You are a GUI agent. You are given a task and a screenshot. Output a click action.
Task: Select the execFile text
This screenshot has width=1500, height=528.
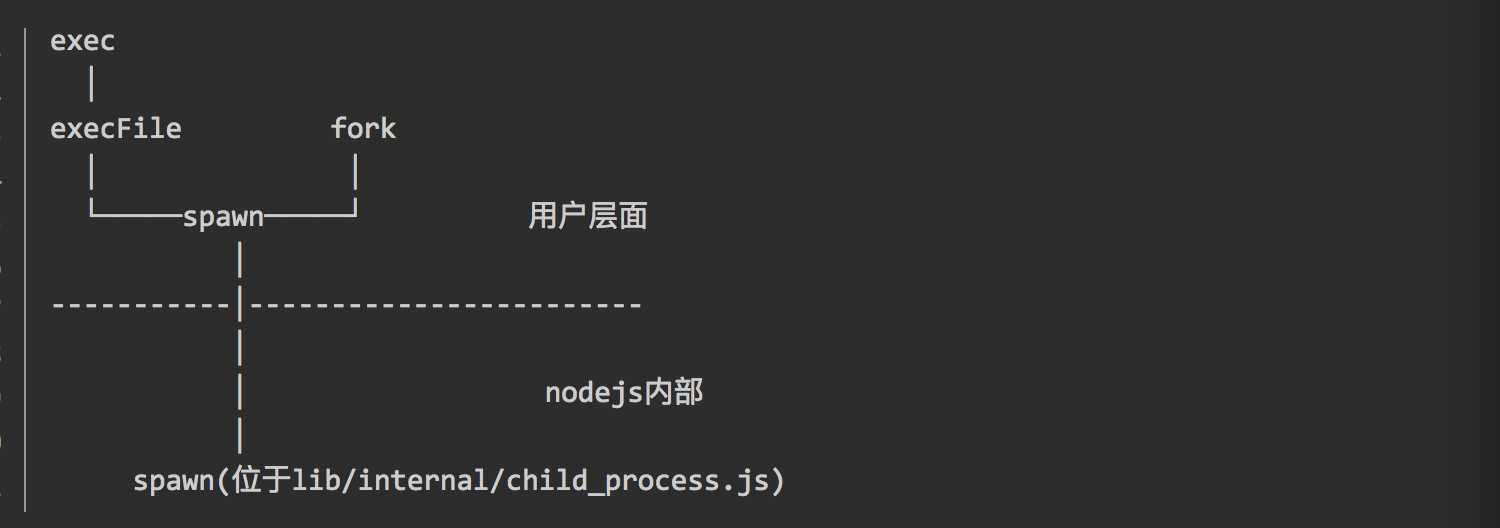(116, 129)
